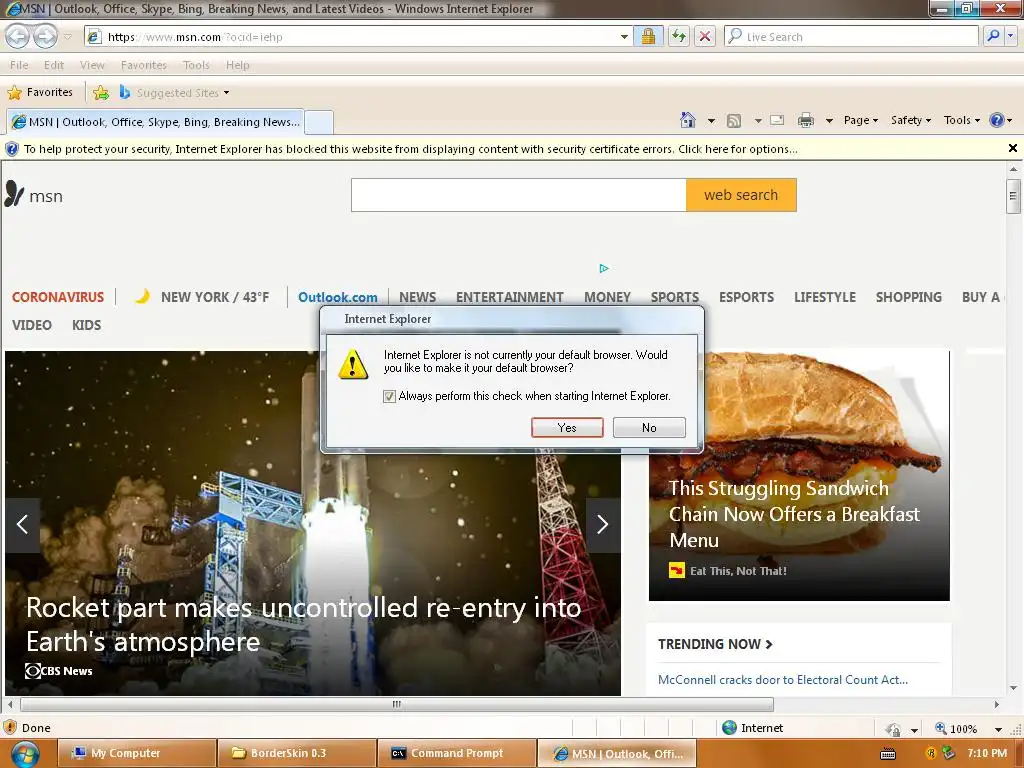The image size is (1024, 768).
Task: Open a new blank tab
Action: (319, 122)
